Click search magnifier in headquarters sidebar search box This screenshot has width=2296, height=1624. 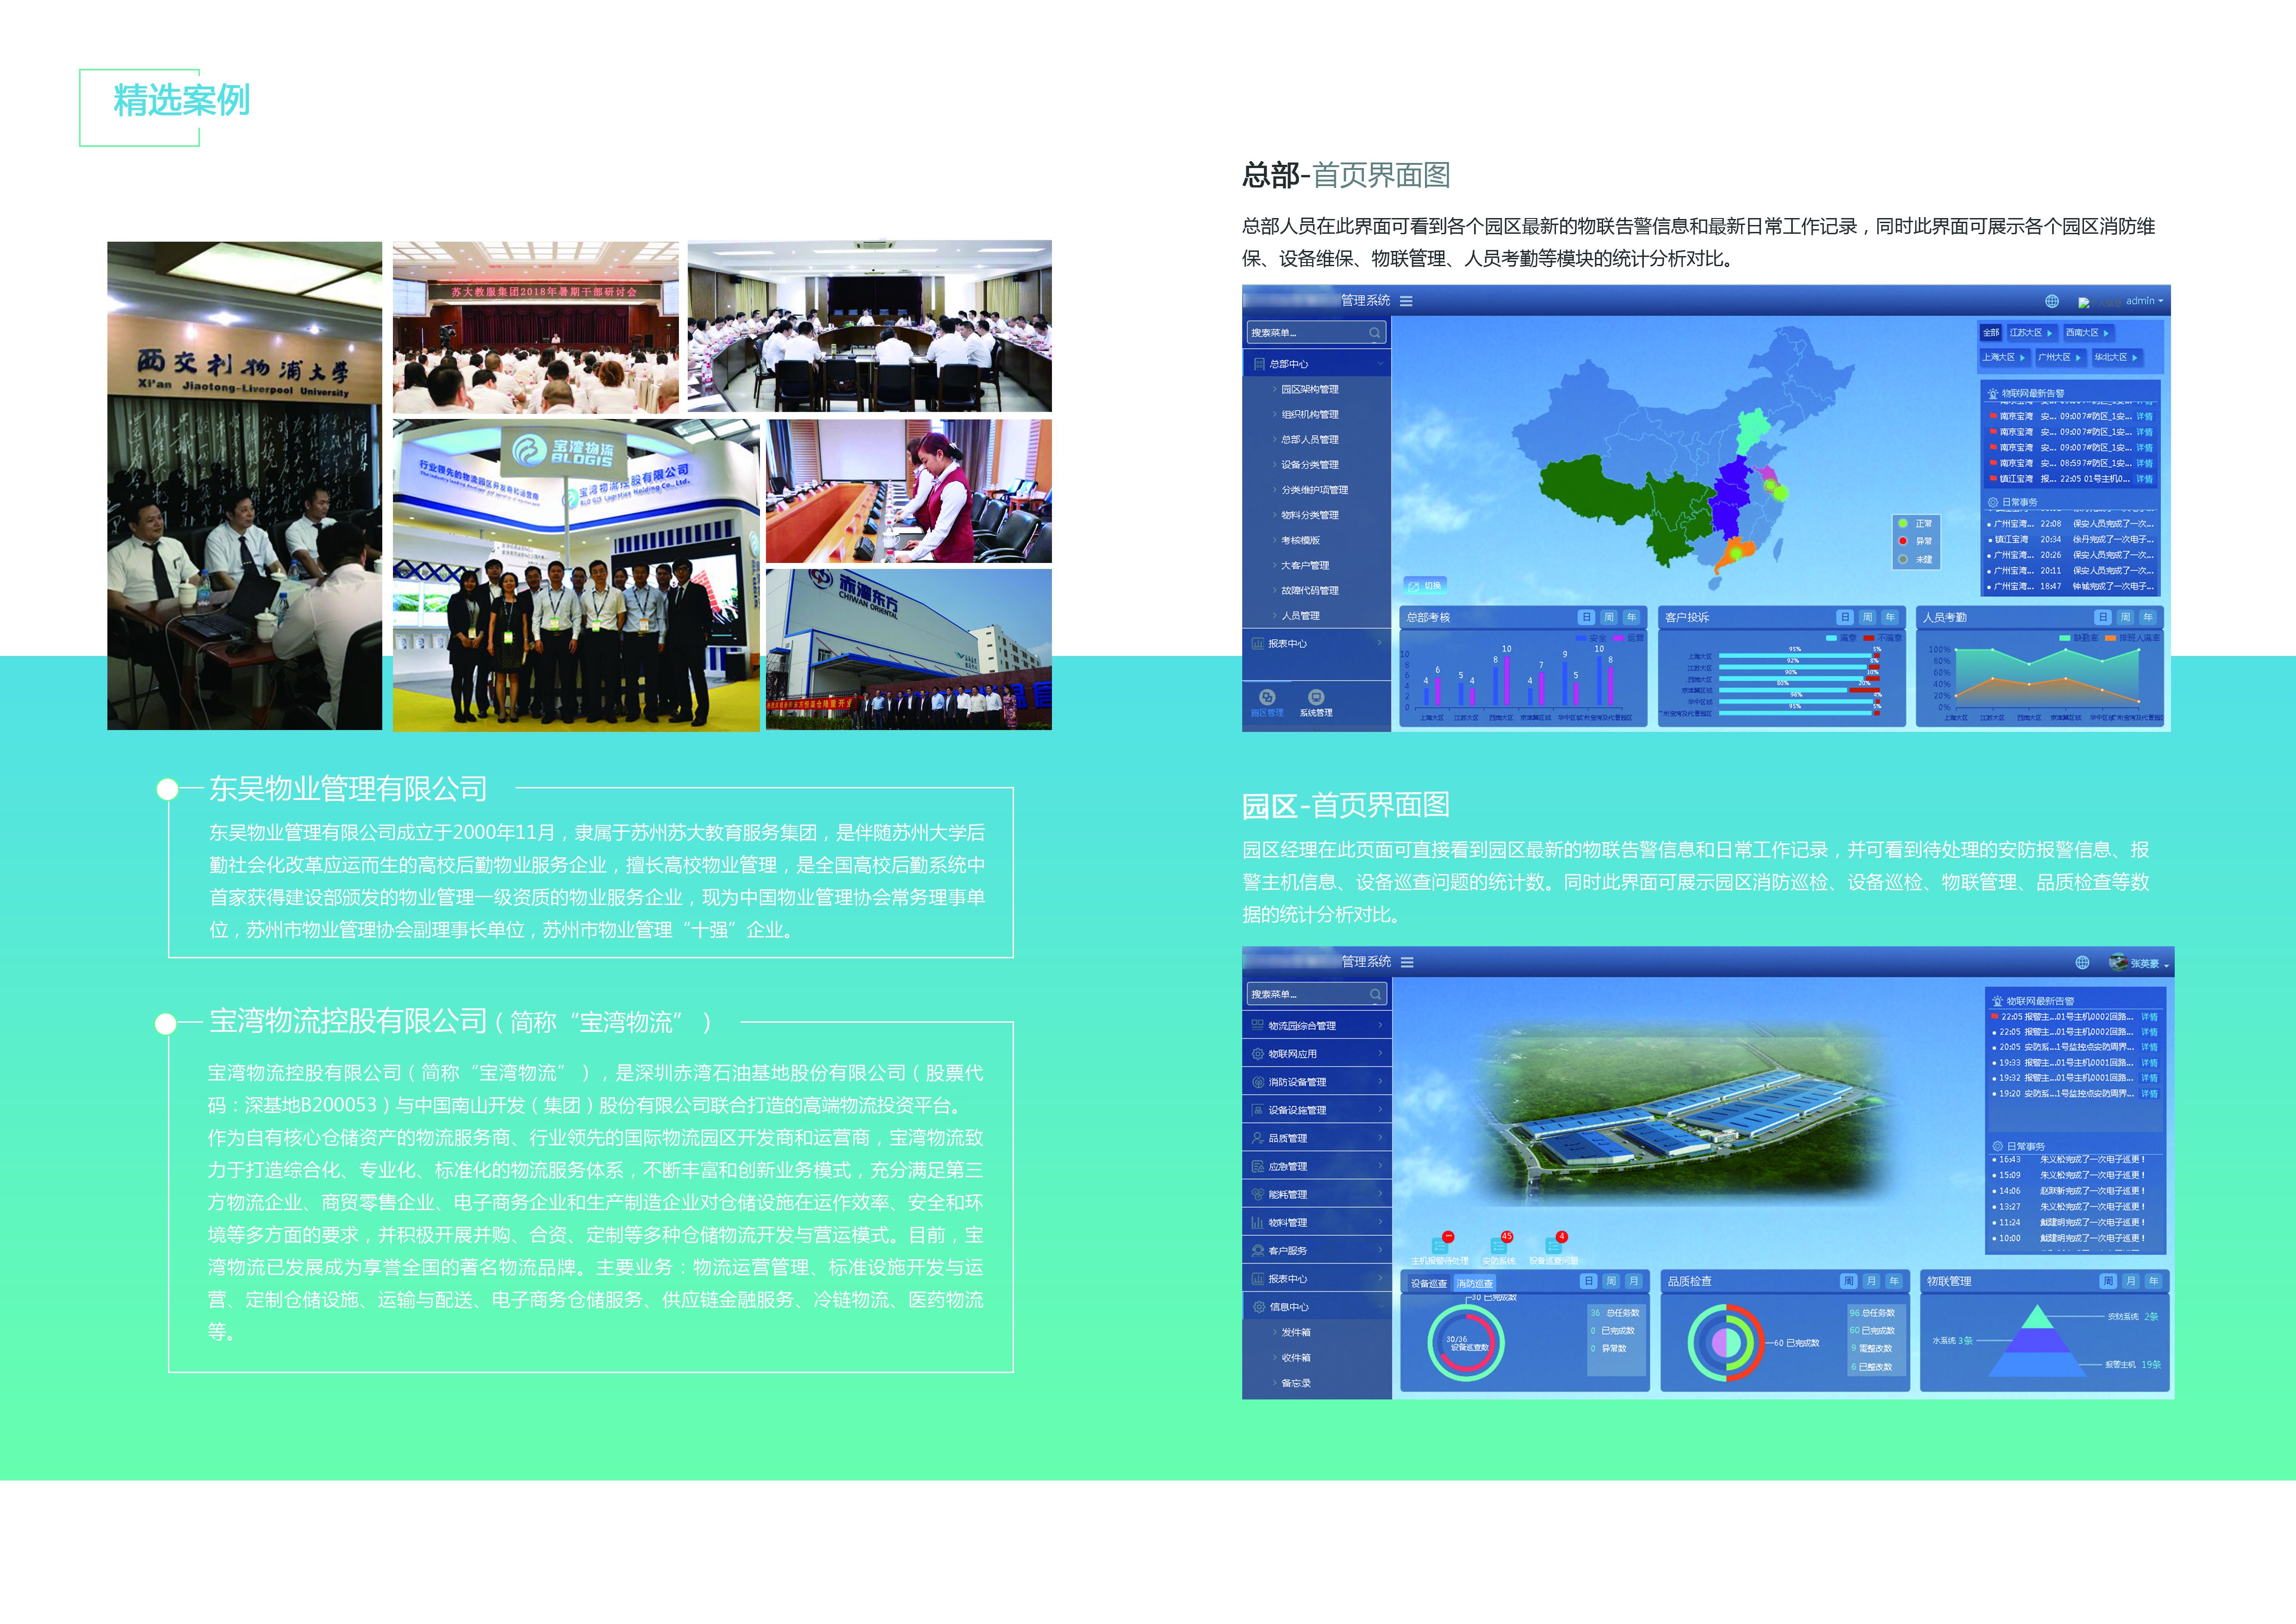[1374, 333]
